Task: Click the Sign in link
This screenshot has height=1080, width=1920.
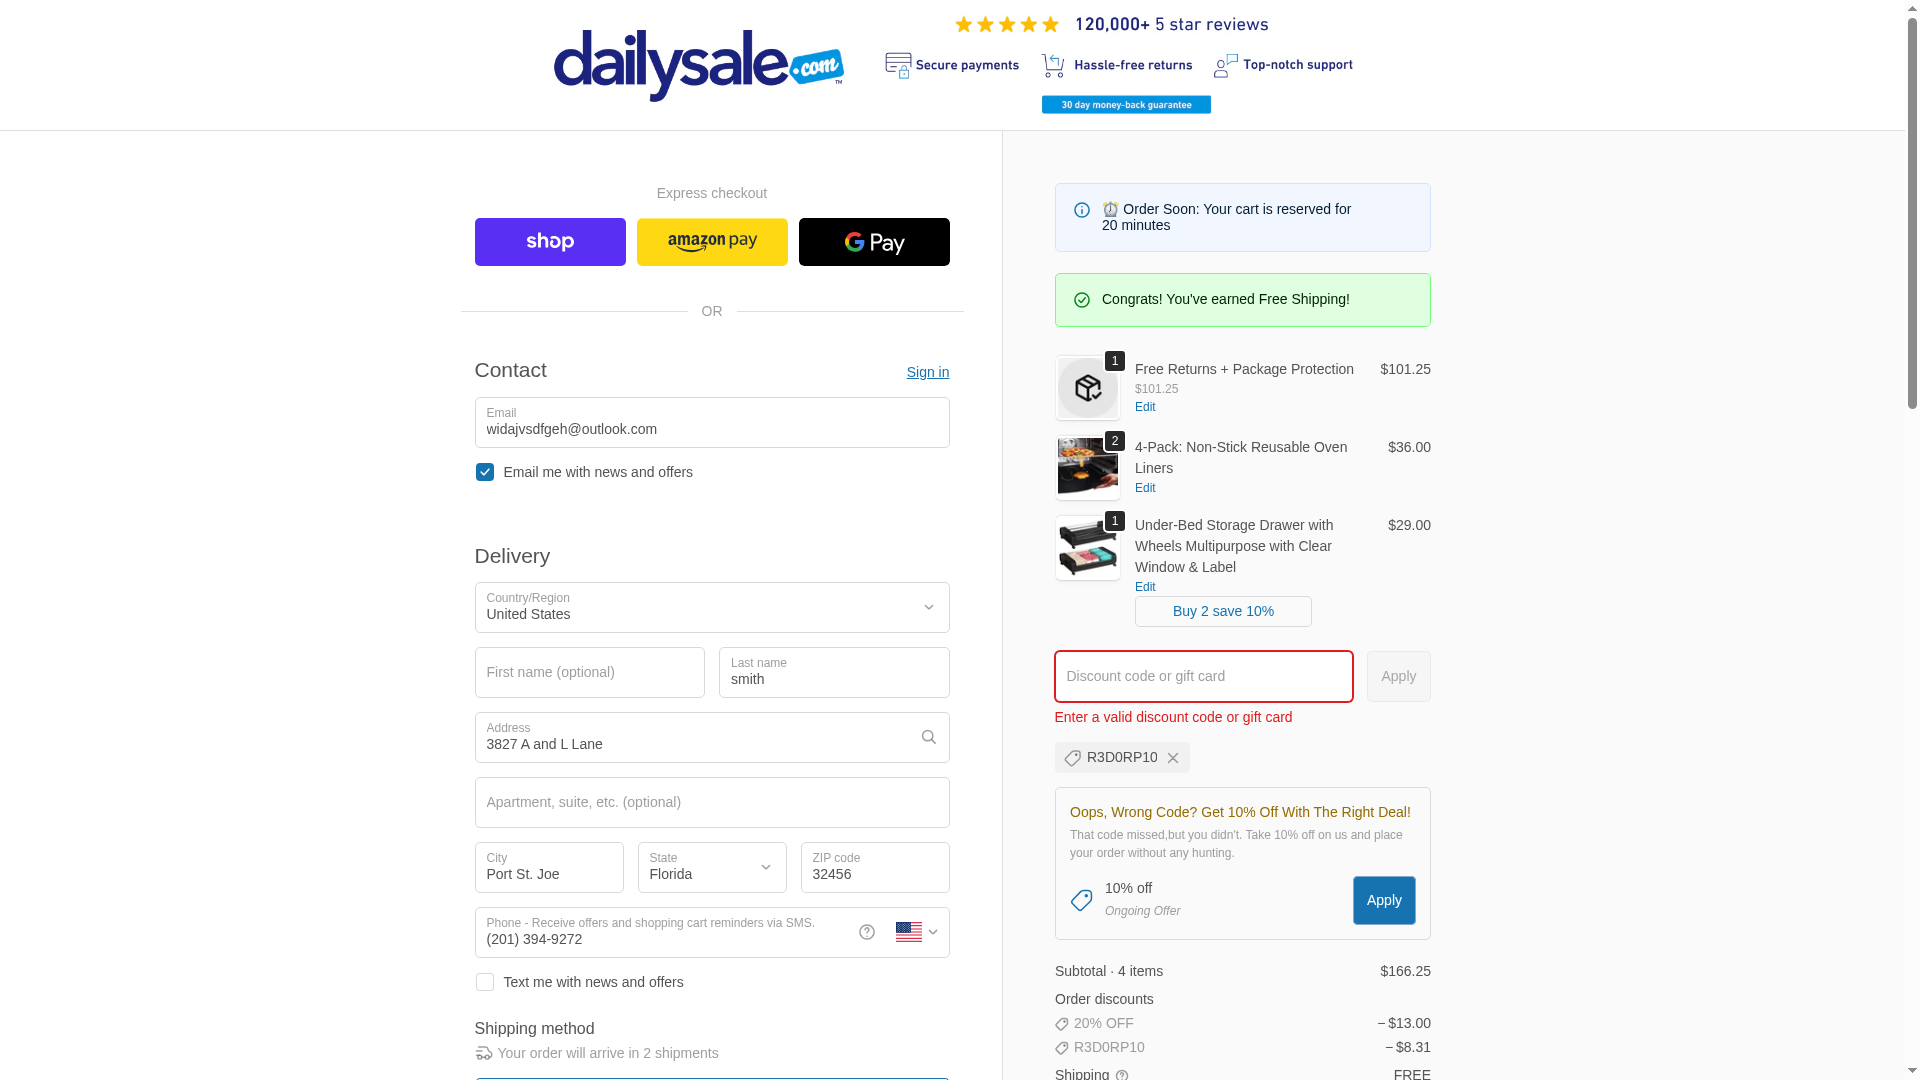Action: [x=928, y=372]
